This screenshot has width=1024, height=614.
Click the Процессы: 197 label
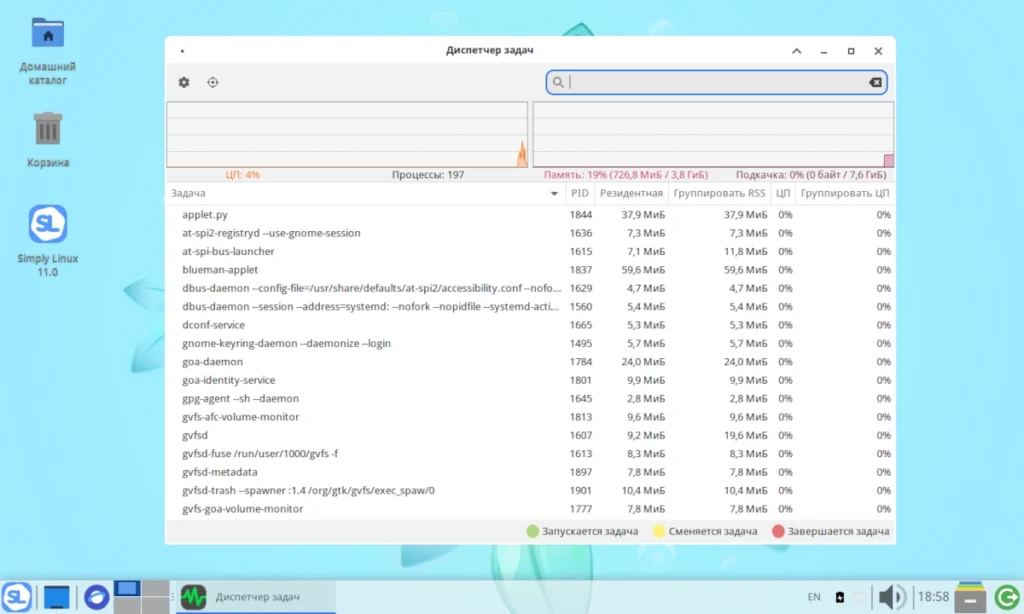point(428,175)
